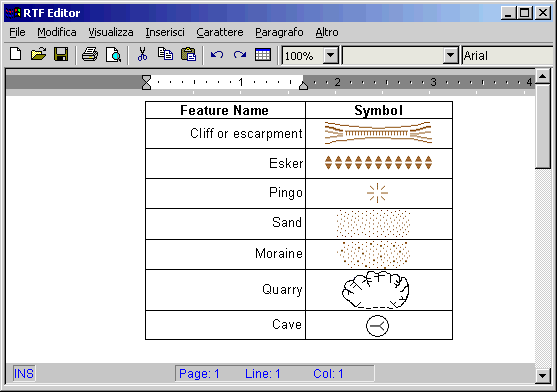Image resolution: width=557 pixels, height=392 pixels.
Task: Click the vertical scrollbar down arrow
Action: pos(542,376)
